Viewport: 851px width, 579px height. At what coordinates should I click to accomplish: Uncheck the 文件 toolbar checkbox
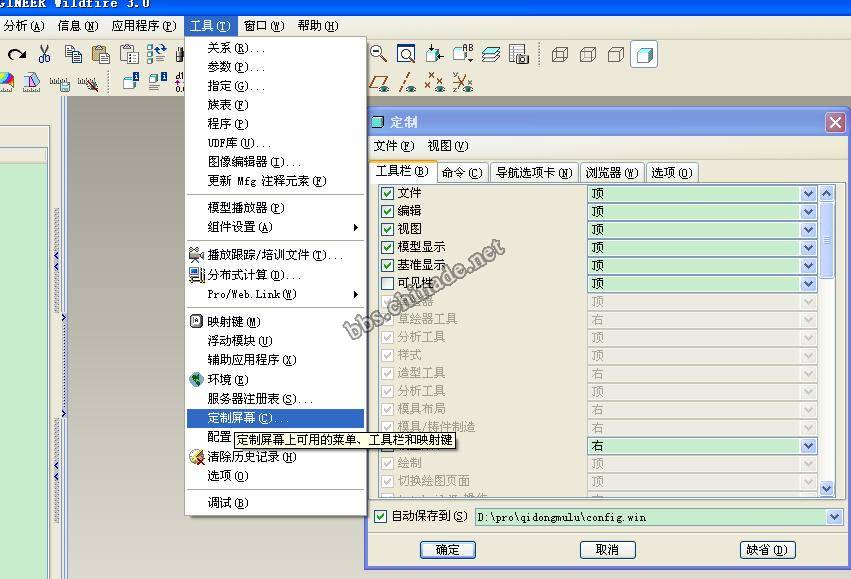click(387, 193)
